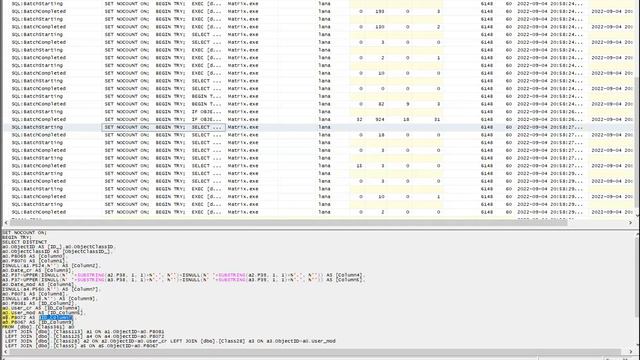The height and width of the screenshot is (360, 640).
Task: Click the CPU value 32 cell
Action: 359,120
